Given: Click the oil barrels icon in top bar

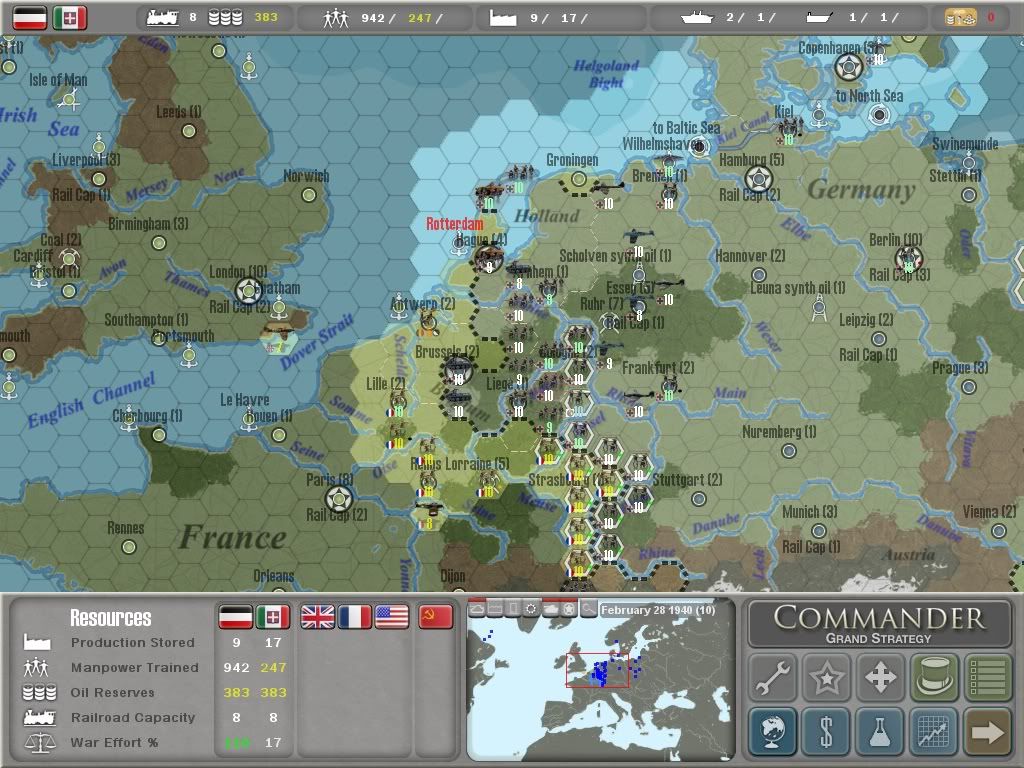Looking at the screenshot, I should 225,18.
